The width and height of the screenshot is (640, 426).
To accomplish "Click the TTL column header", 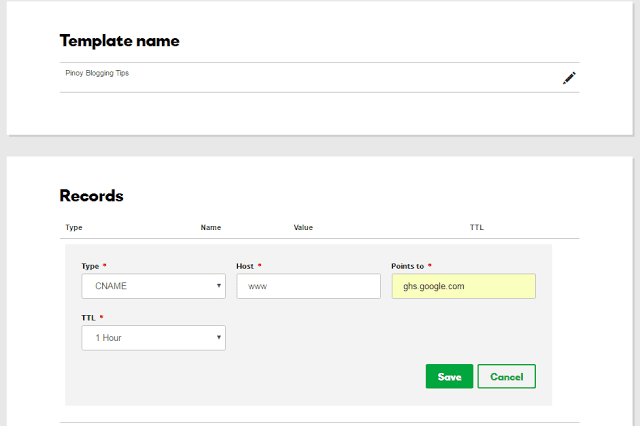I will [477, 227].
